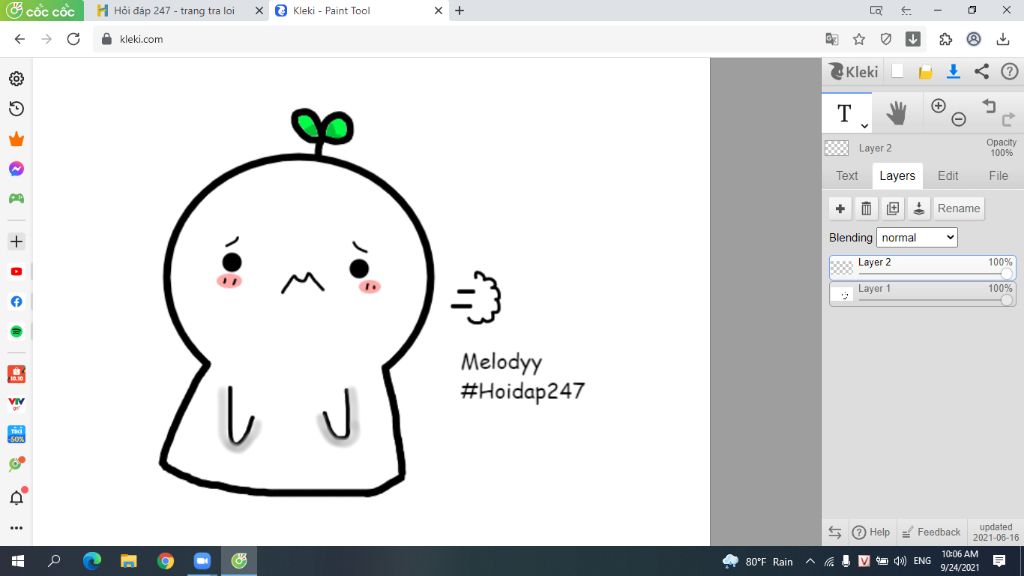
Task: Open browser extensions puzzle icon
Action: (x=945, y=39)
